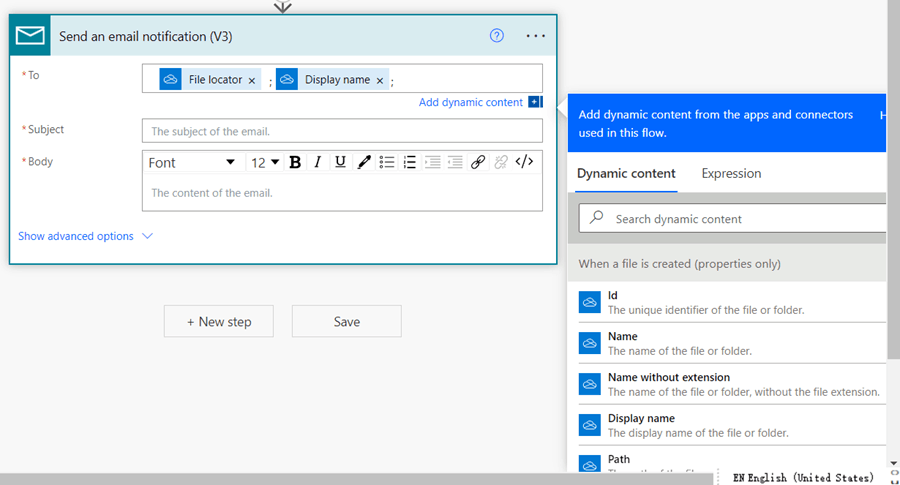Toggle bold formatting
Viewport: 900px width, 485px height.
click(295, 162)
